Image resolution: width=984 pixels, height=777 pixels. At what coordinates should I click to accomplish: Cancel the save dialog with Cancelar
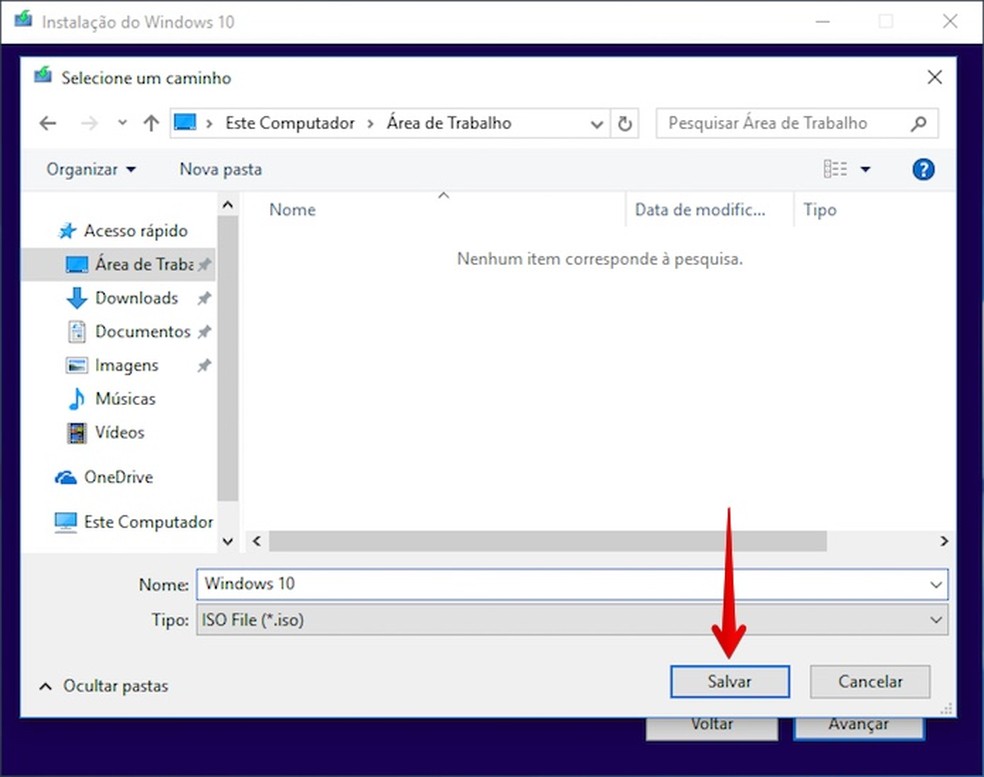869,681
